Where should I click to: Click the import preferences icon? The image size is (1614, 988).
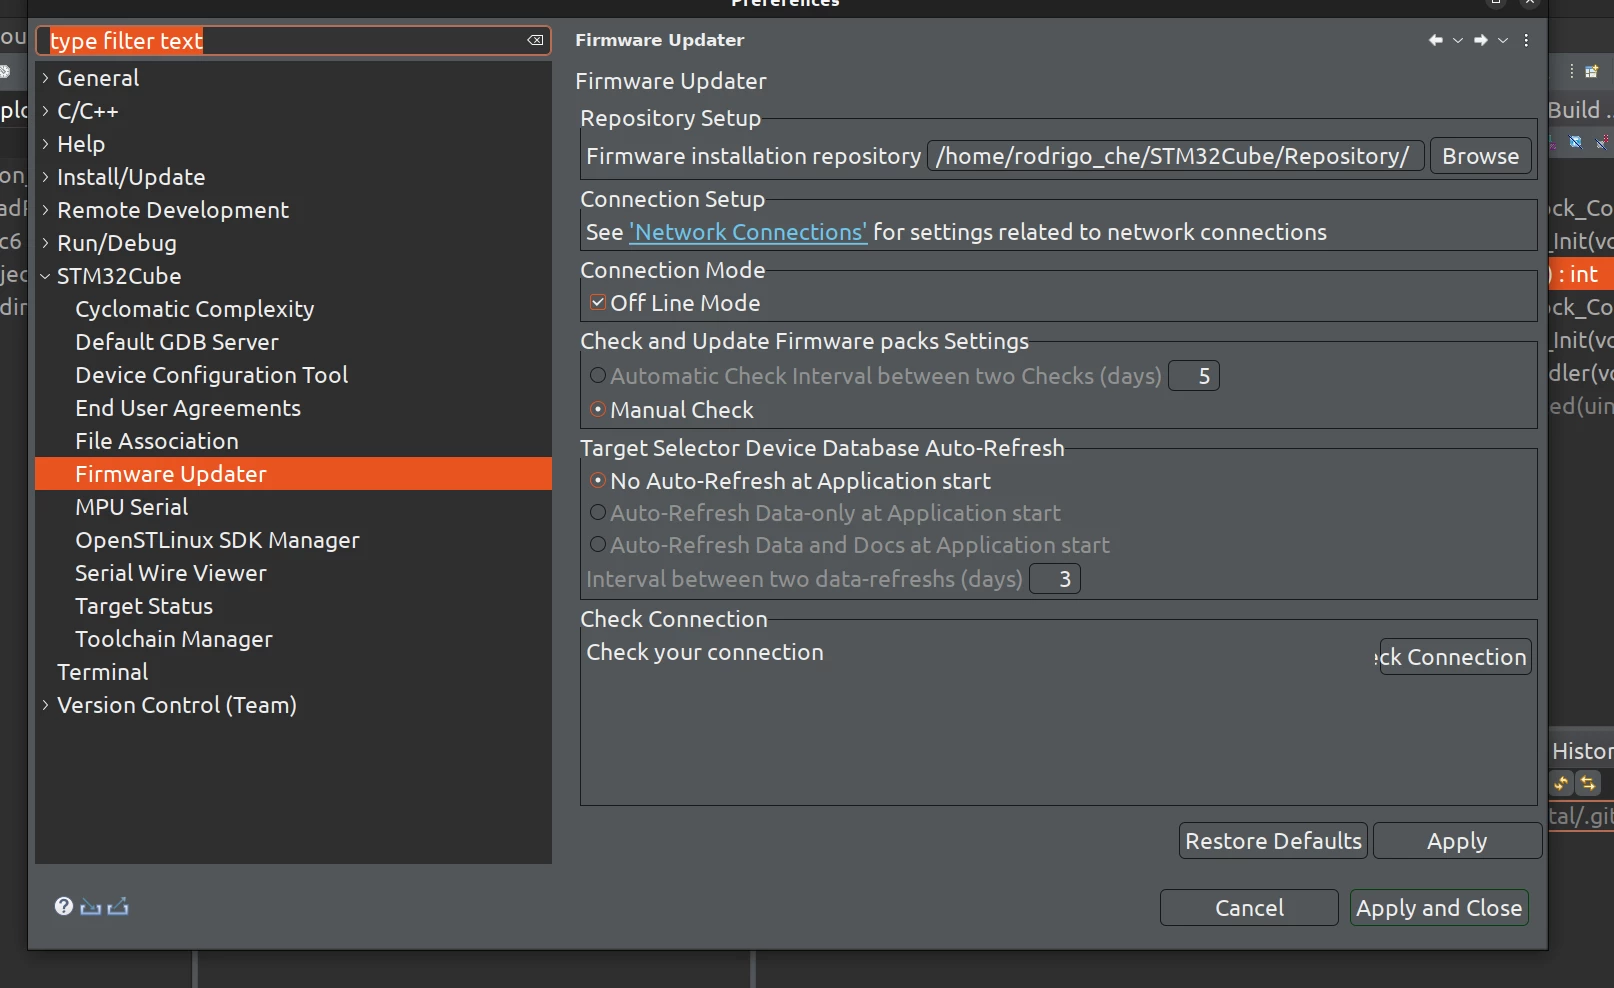91,907
